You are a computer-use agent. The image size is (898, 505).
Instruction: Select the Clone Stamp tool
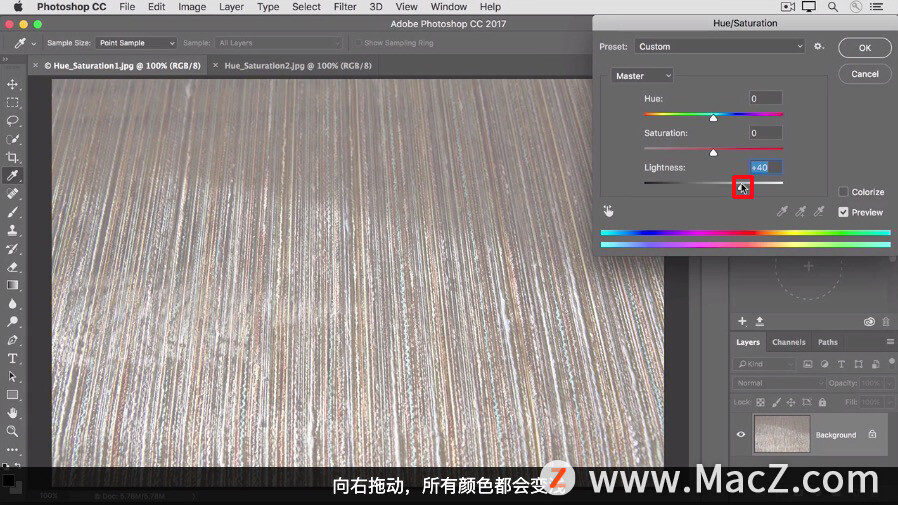point(12,230)
